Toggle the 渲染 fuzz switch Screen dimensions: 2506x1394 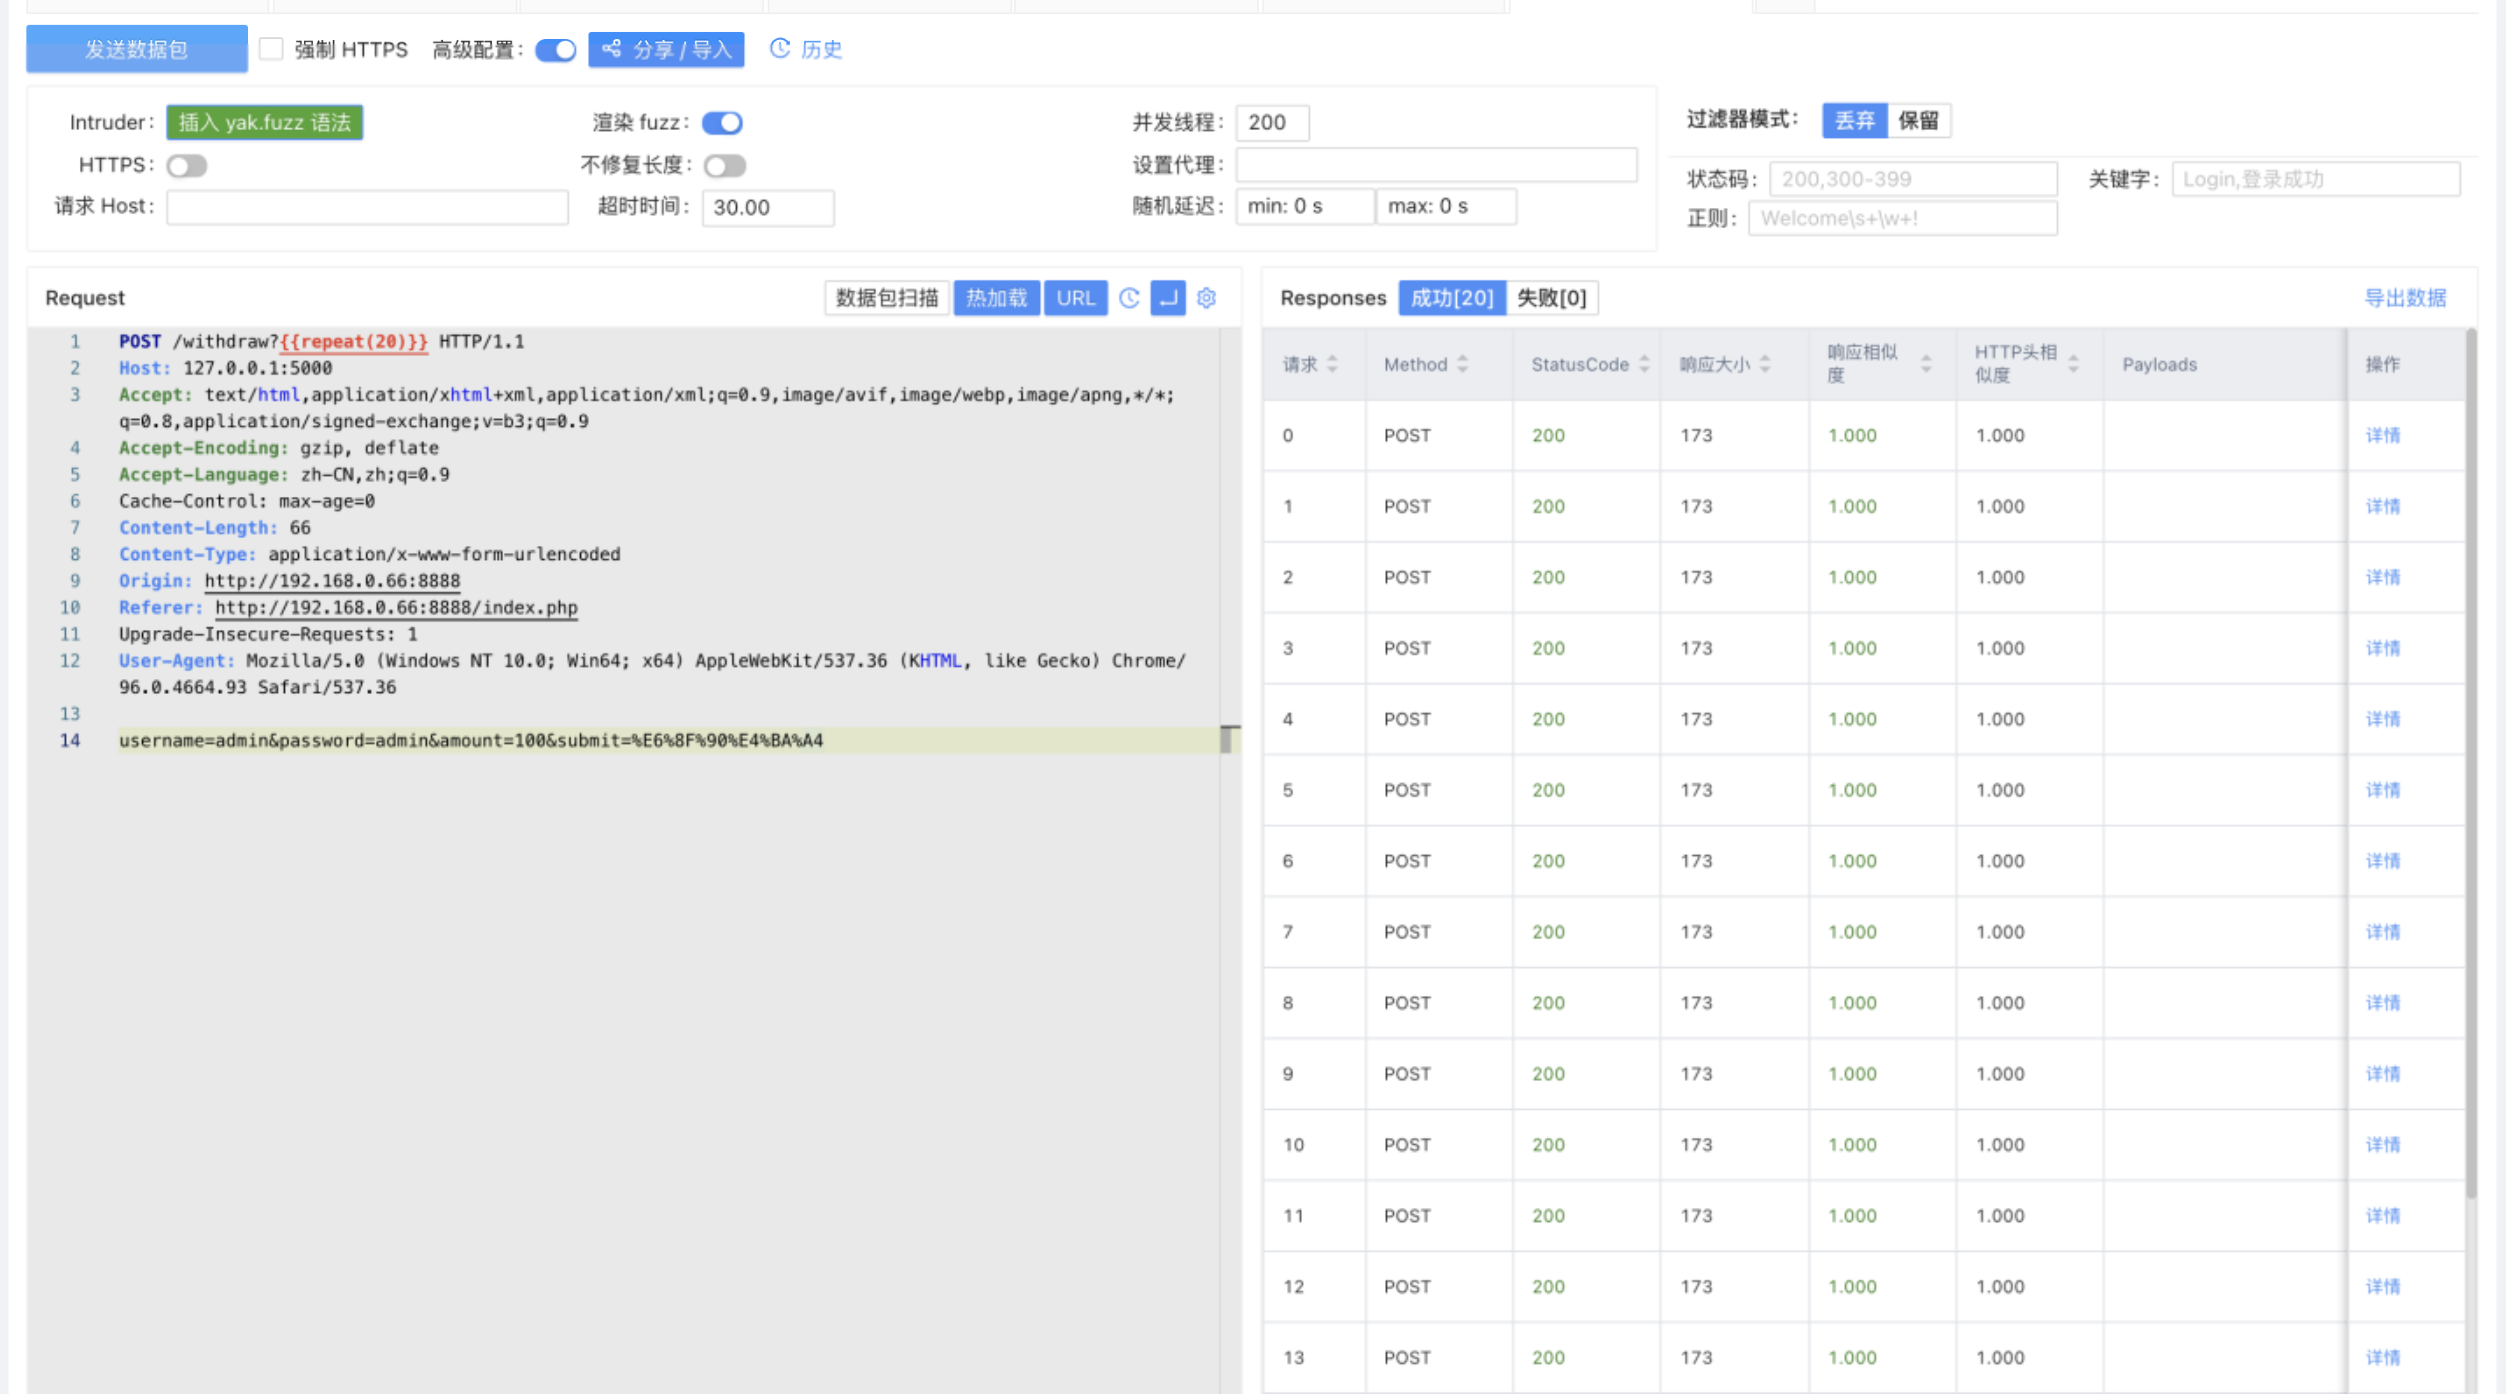[x=722, y=122]
